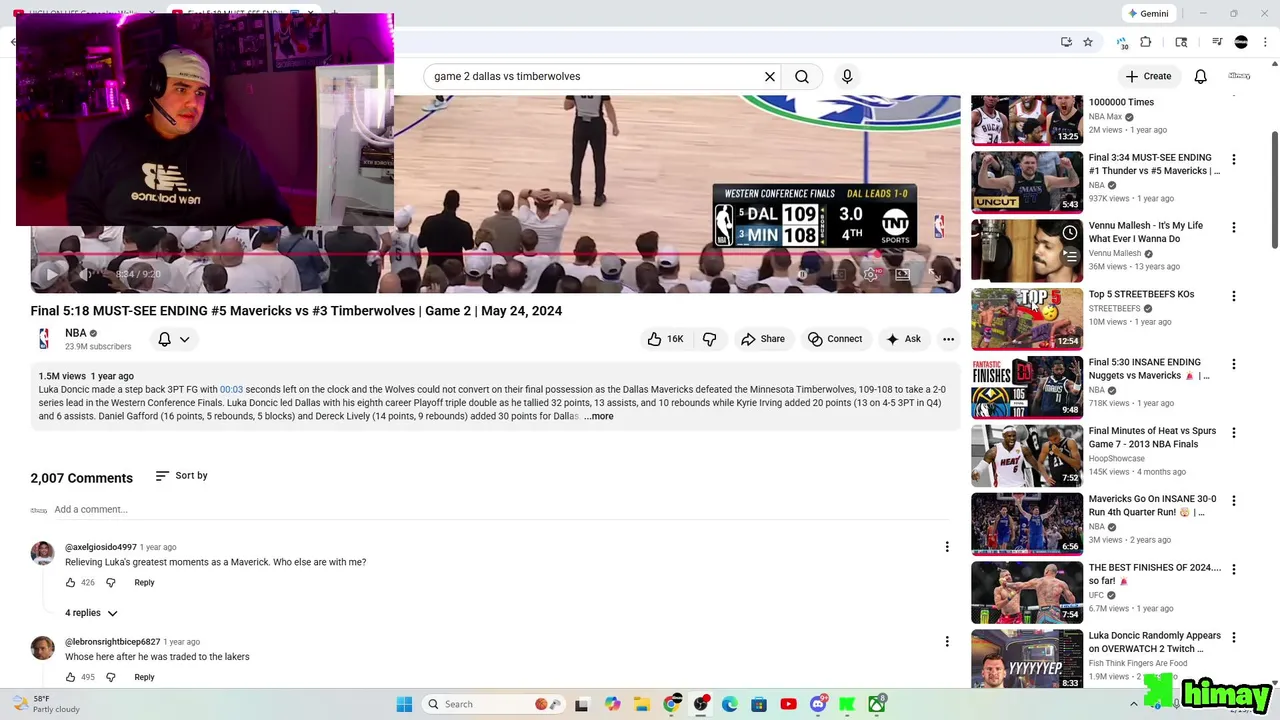The image size is (1280, 720).
Task: Start voice search with the microphone icon
Action: coord(847,76)
